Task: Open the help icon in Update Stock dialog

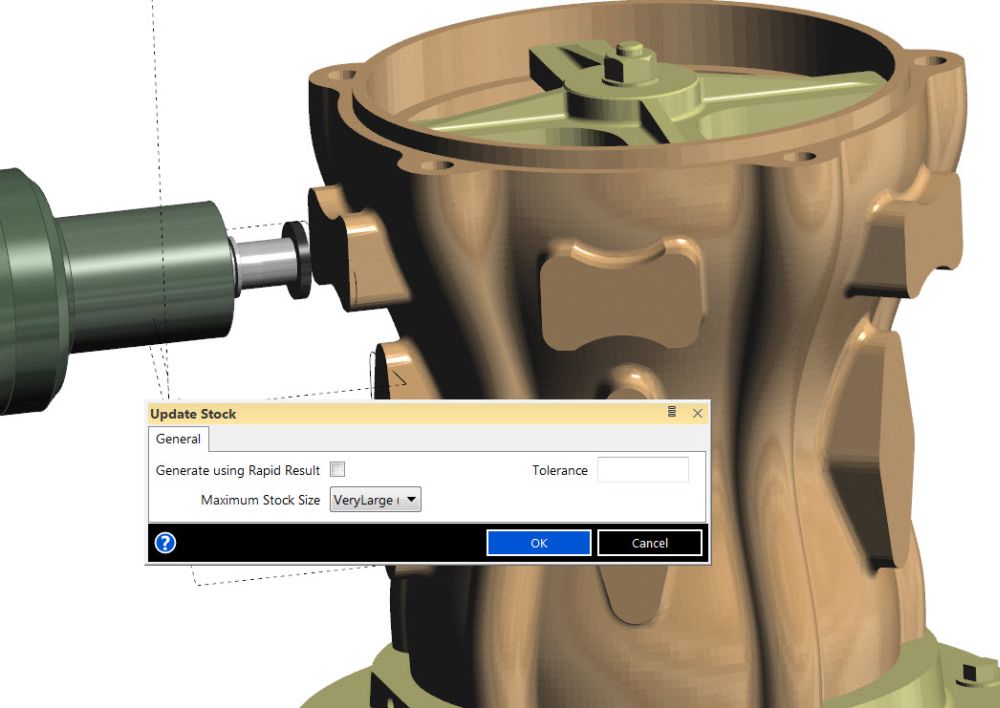Action: coord(166,543)
